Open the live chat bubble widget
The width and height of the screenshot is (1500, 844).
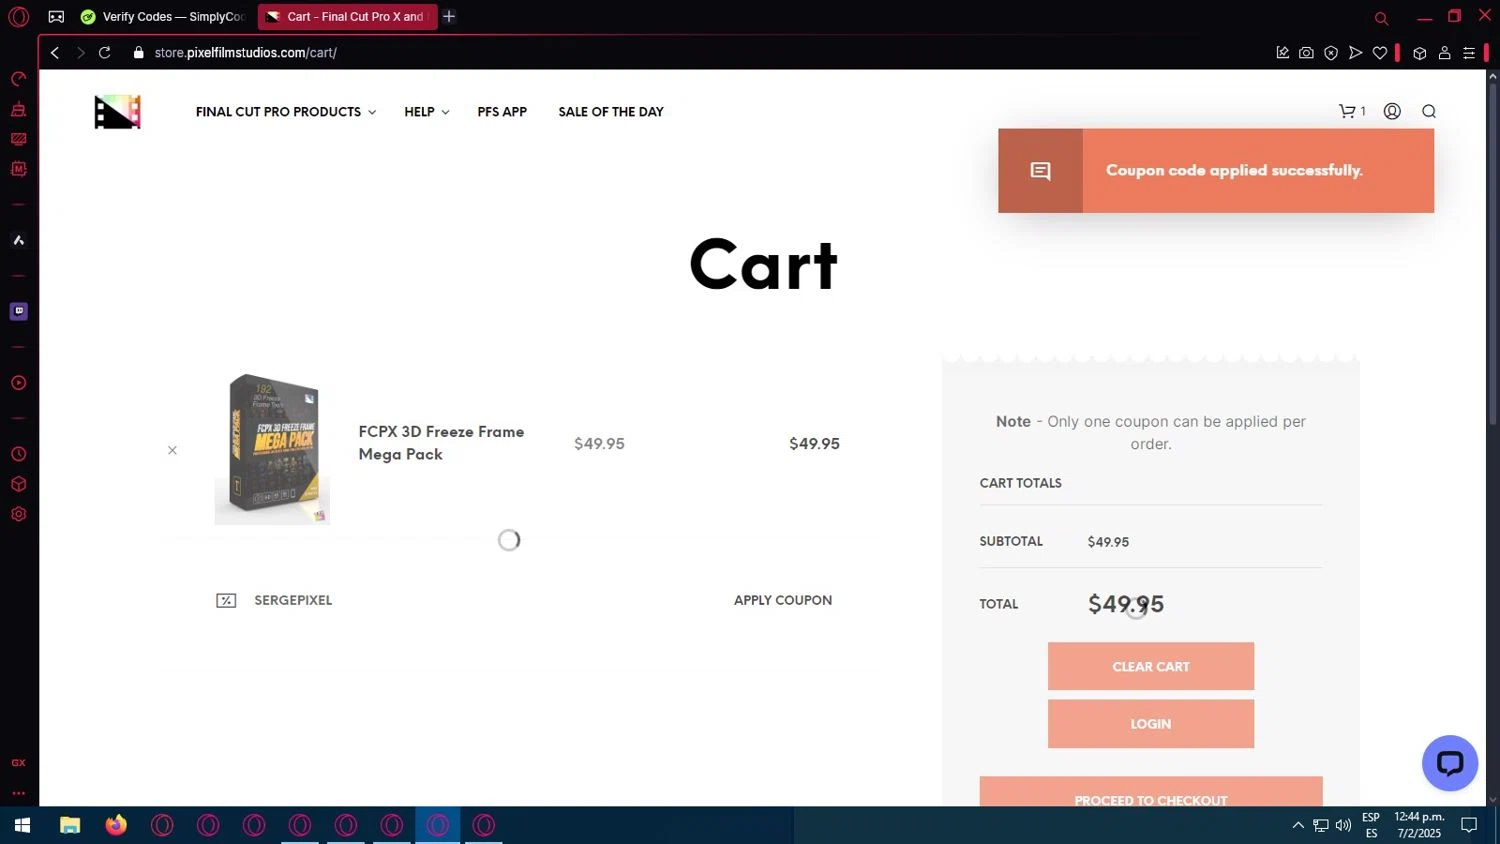pos(1450,763)
